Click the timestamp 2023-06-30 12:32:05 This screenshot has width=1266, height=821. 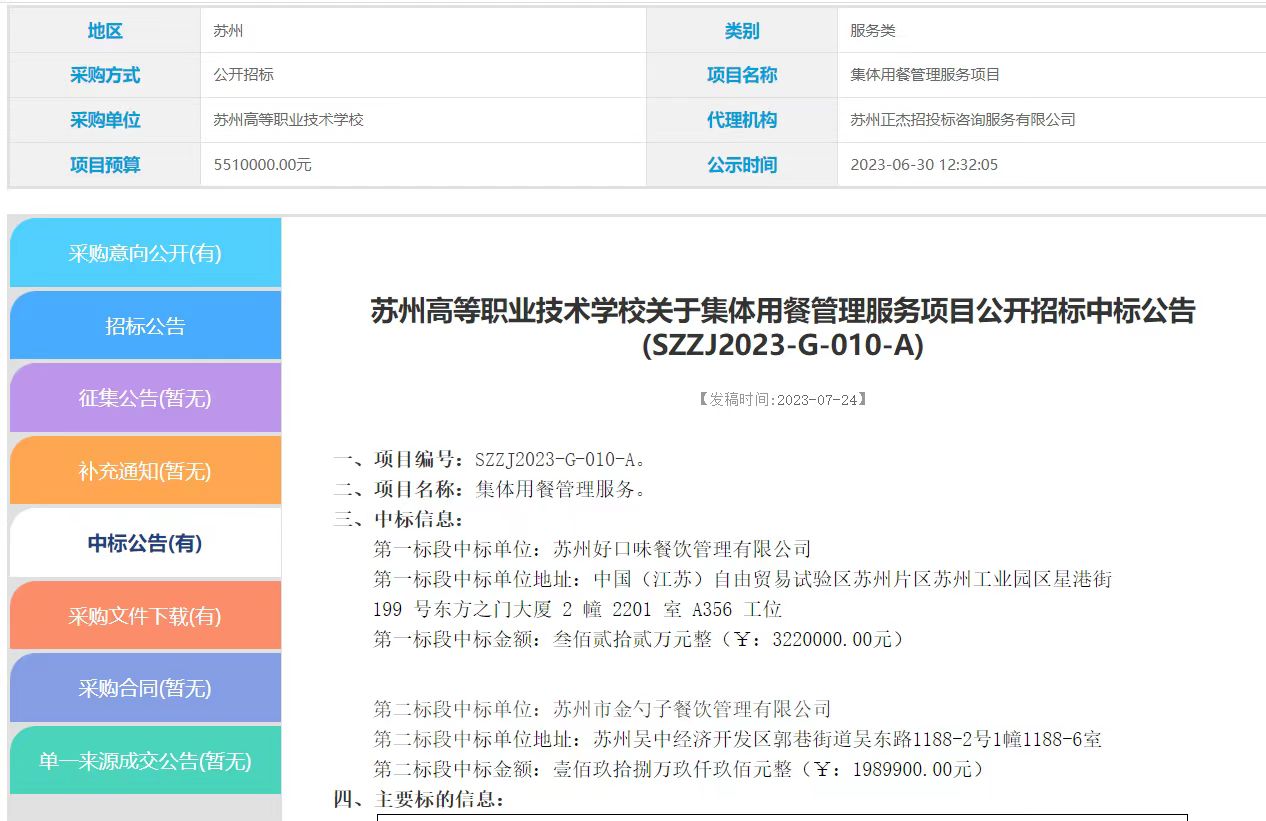tap(924, 165)
